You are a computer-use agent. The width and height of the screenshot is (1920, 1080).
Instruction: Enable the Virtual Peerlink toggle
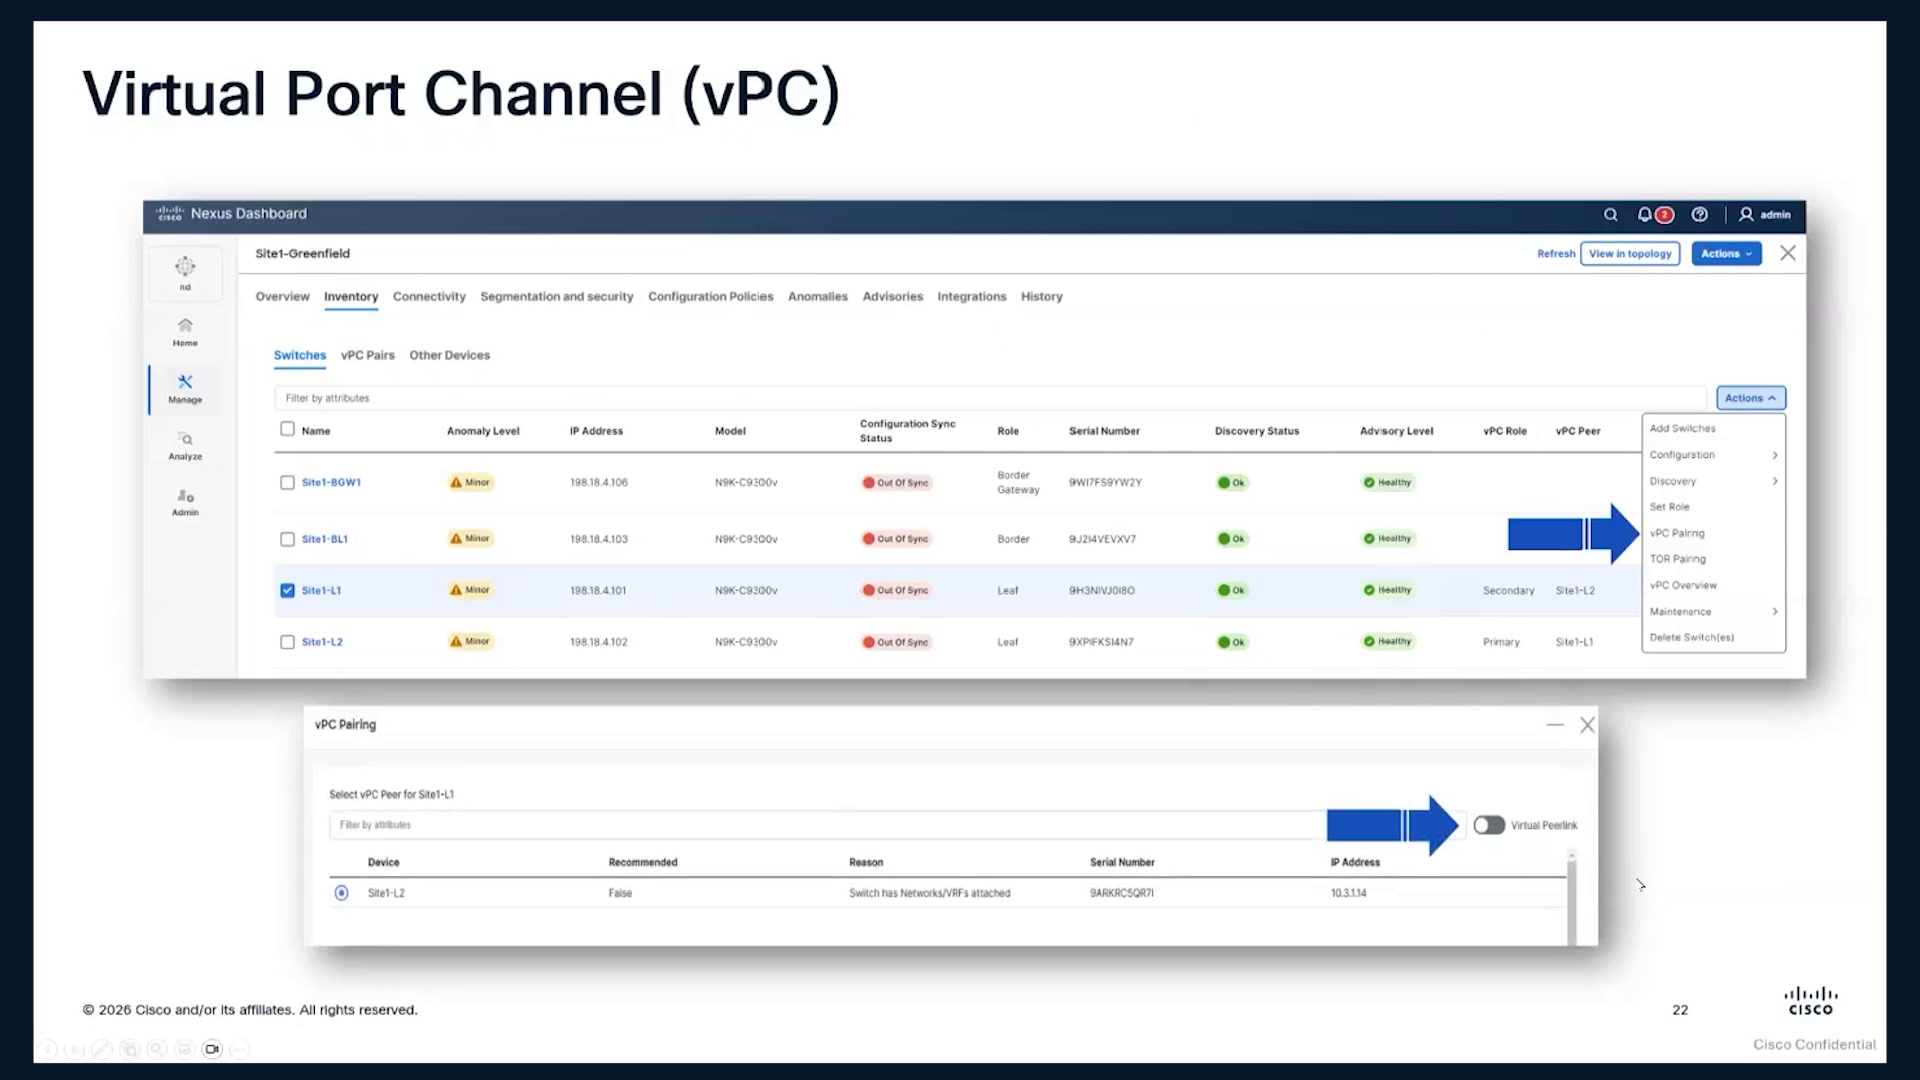pyautogui.click(x=1489, y=825)
